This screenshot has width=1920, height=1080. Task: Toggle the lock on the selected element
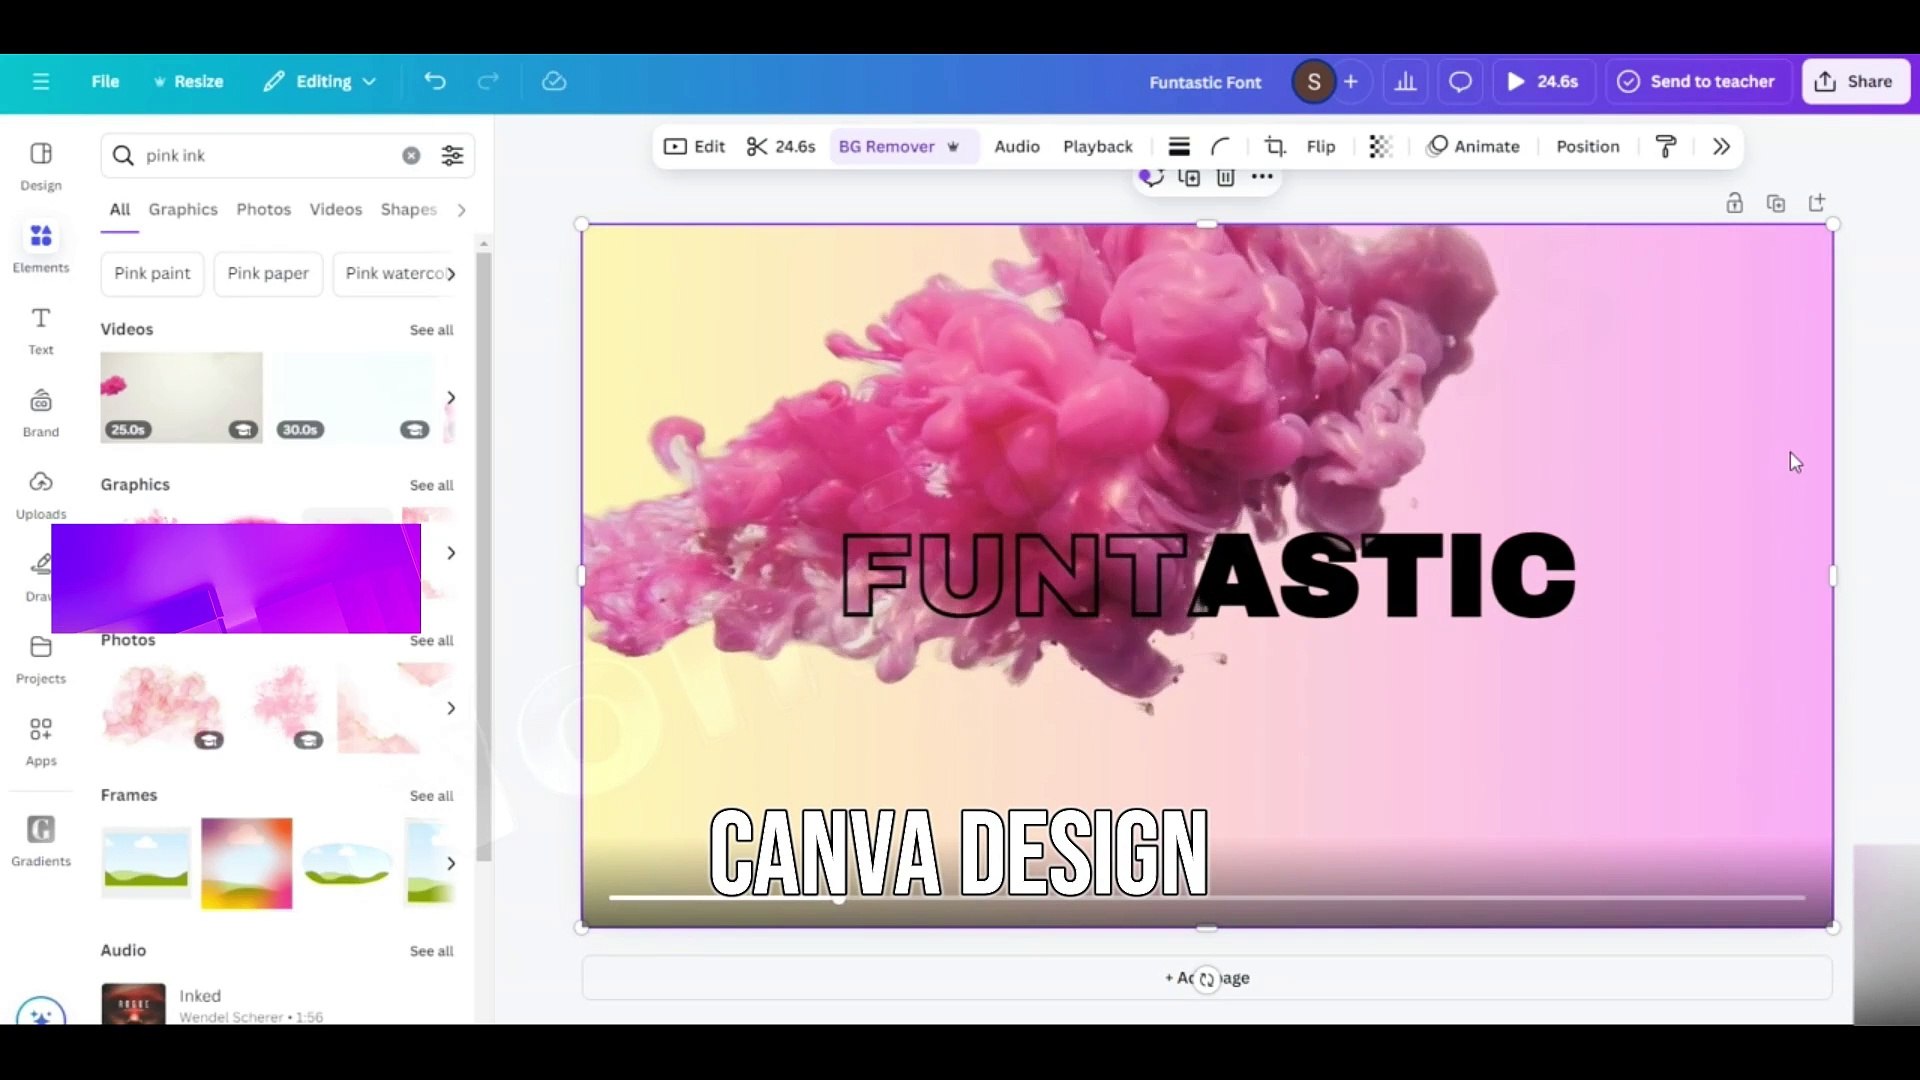[1735, 203]
